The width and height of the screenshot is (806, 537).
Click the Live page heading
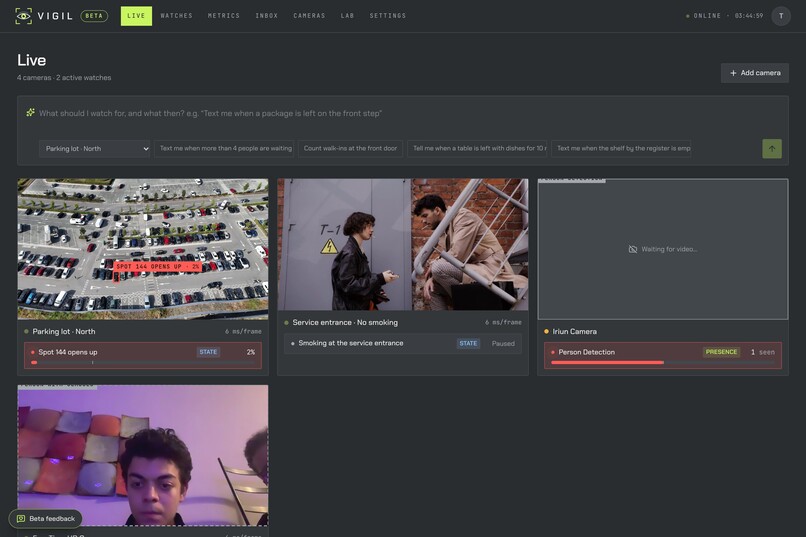click(x=31, y=60)
